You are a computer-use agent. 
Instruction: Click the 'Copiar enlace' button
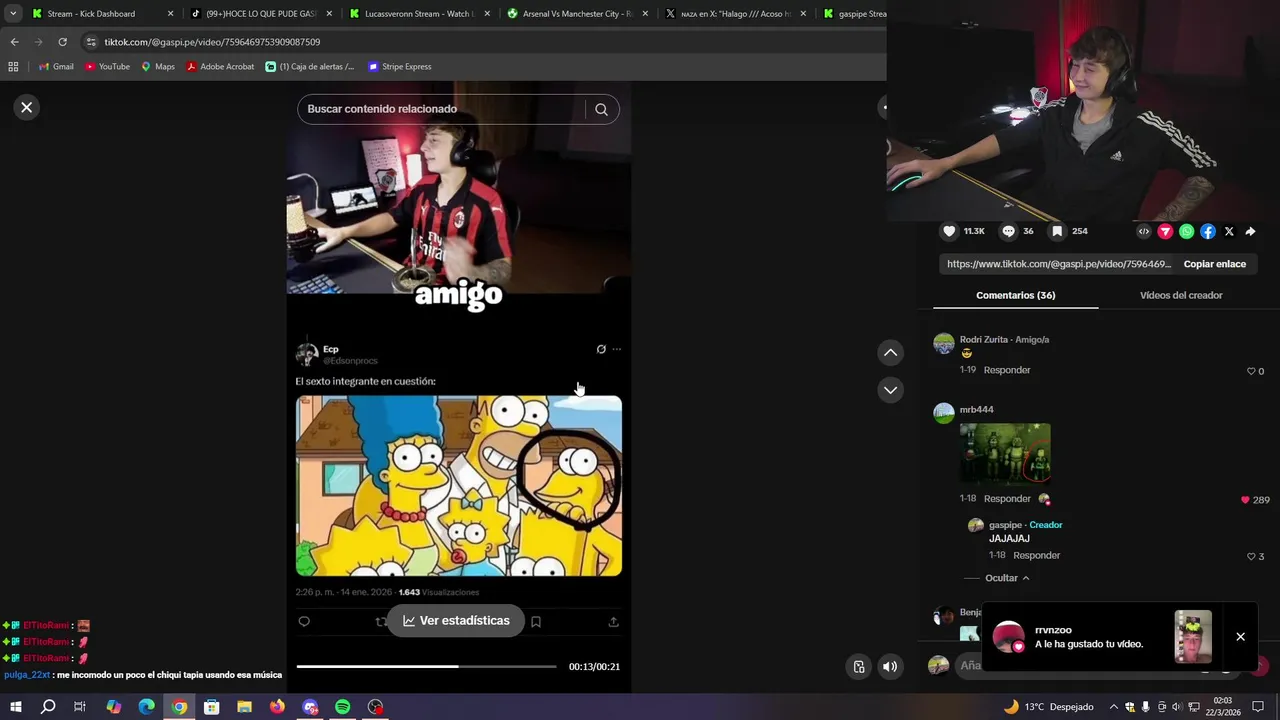pos(1214,264)
